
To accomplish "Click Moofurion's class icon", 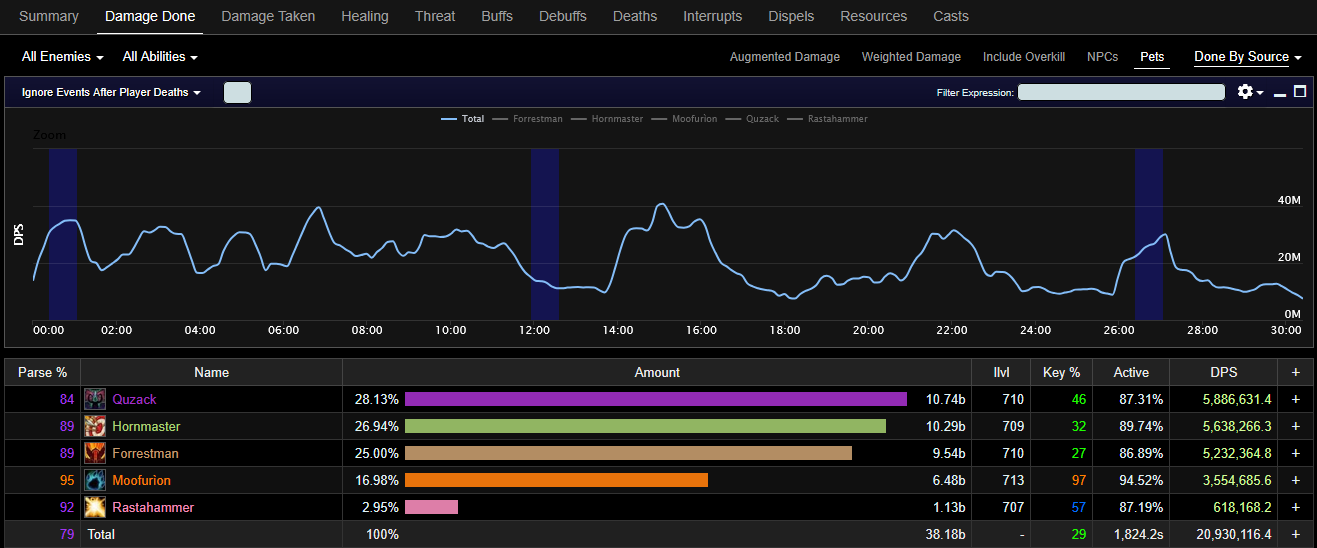I will click(95, 480).
